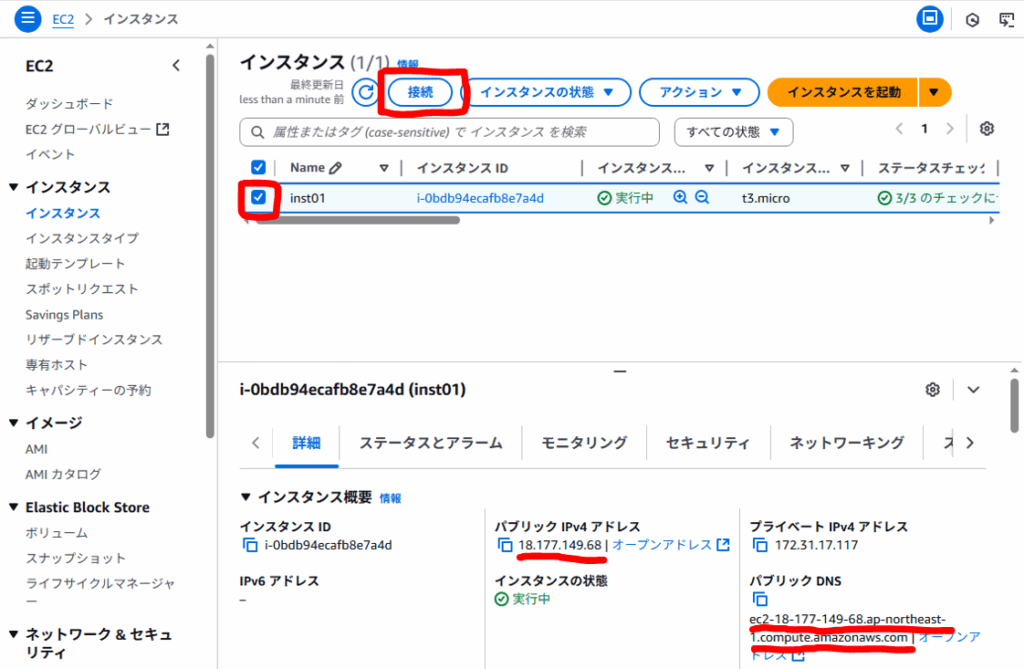Toggle the inst01 row checkbox
Image resolution: width=1024 pixels, height=669 pixels.
point(259,198)
